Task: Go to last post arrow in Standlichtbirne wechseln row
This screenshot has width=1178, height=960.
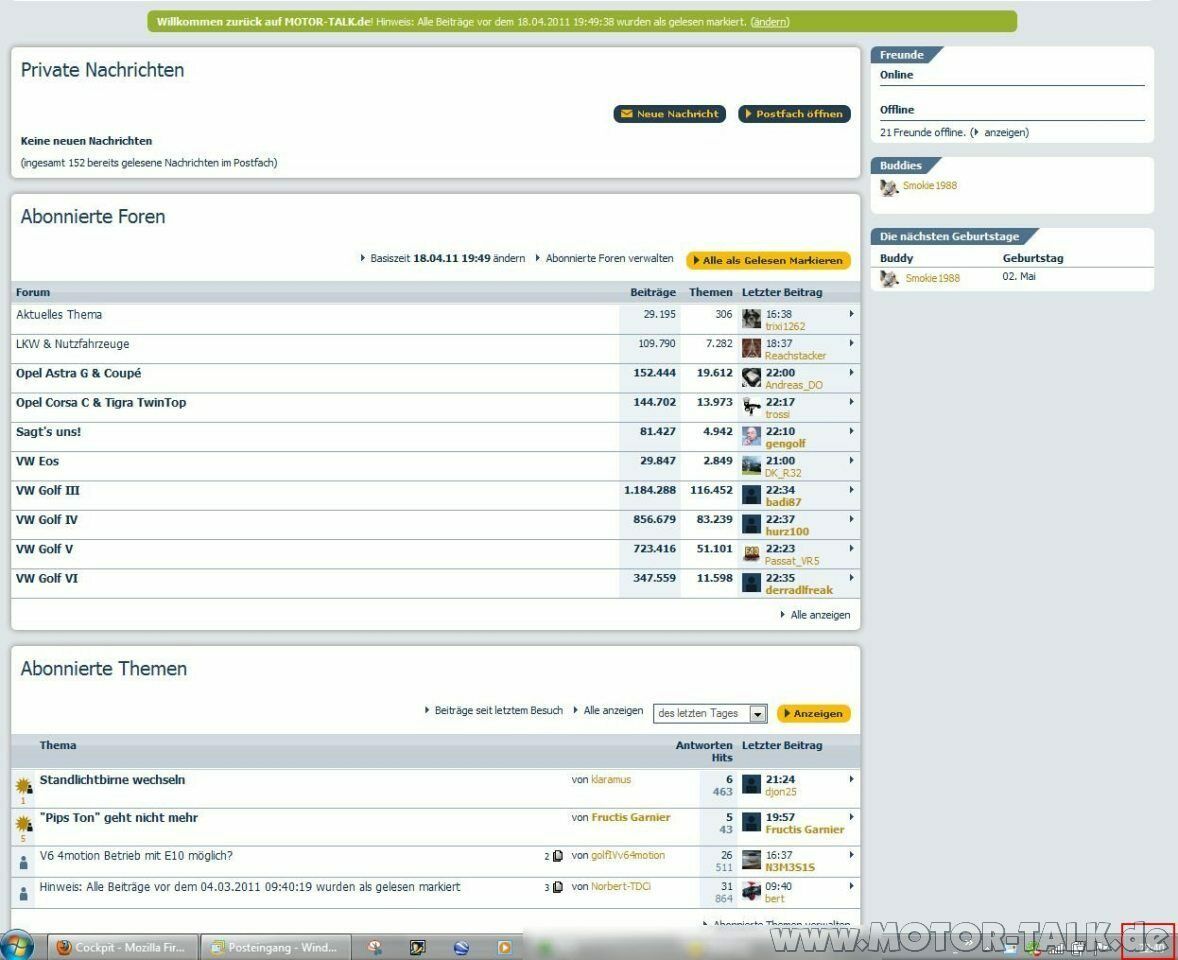Action: click(x=851, y=780)
